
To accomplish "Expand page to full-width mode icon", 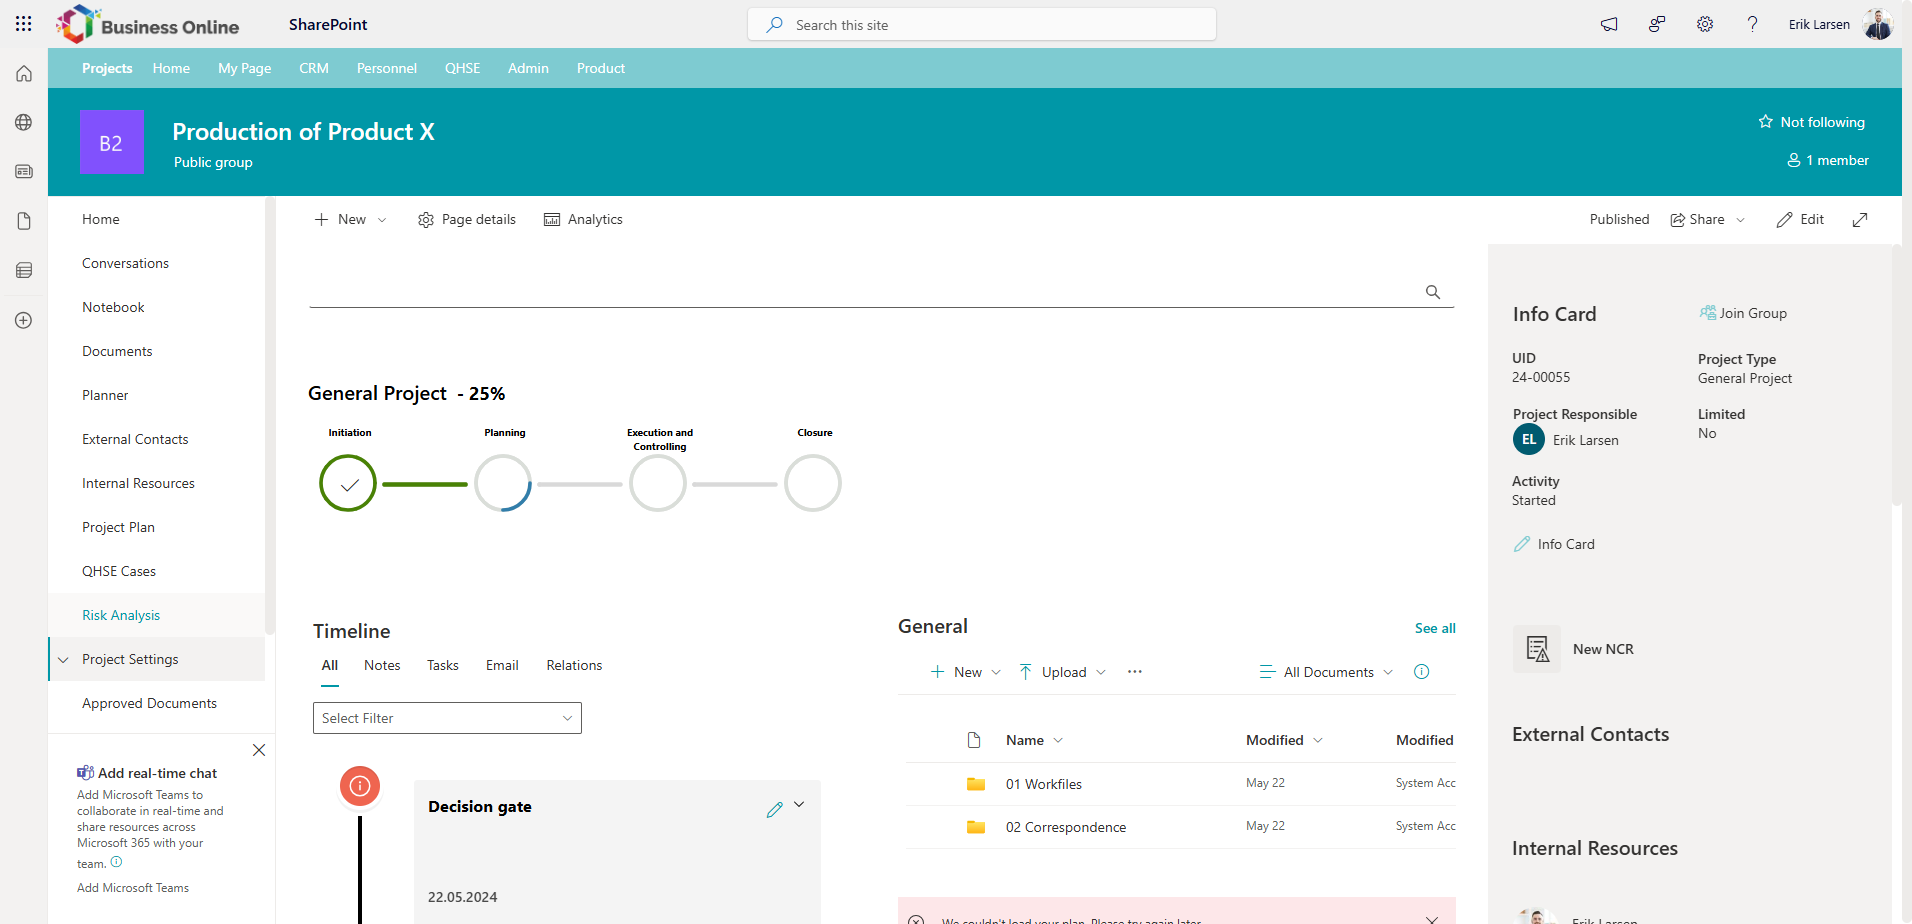I will click(1860, 220).
